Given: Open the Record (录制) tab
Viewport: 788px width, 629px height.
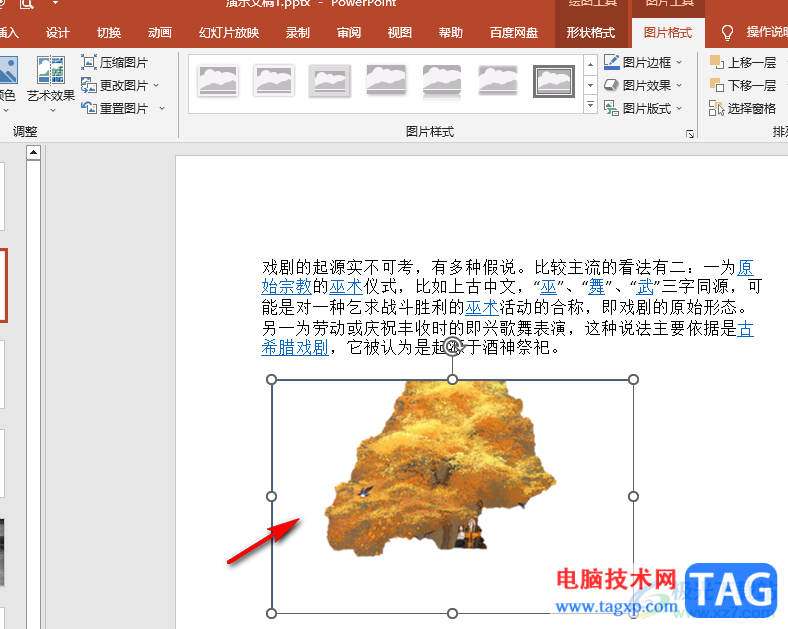Looking at the screenshot, I should [298, 33].
